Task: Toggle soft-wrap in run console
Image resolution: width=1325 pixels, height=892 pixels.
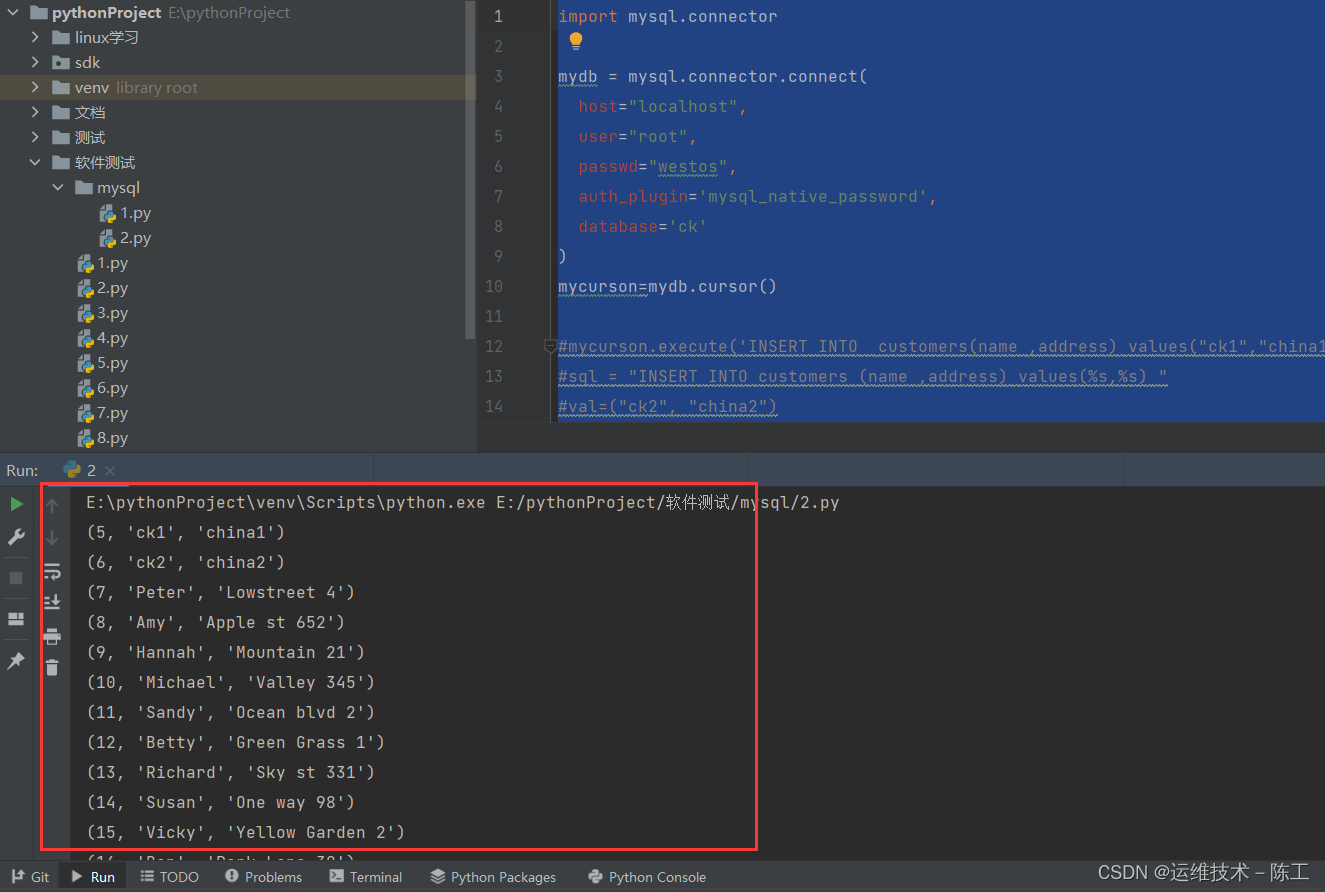Action: [x=52, y=571]
